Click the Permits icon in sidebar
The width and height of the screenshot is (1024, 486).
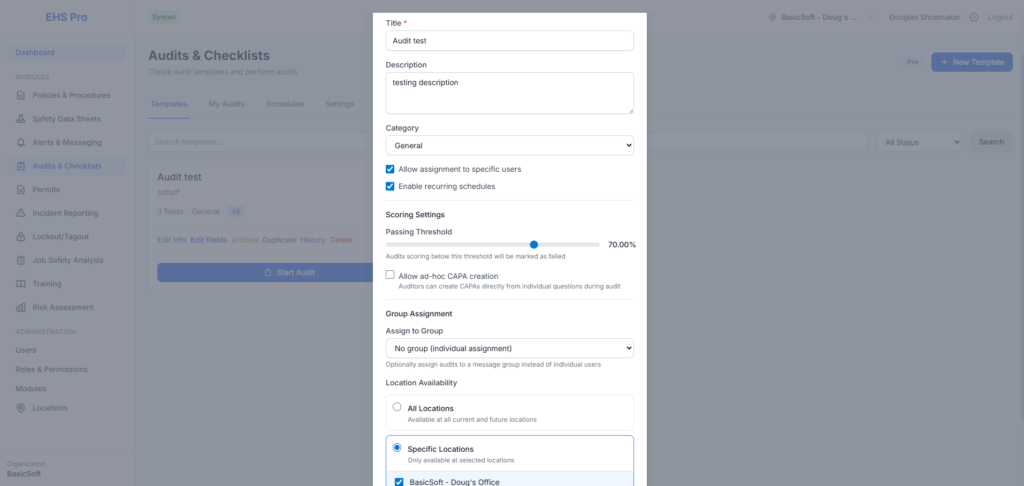(22, 190)
